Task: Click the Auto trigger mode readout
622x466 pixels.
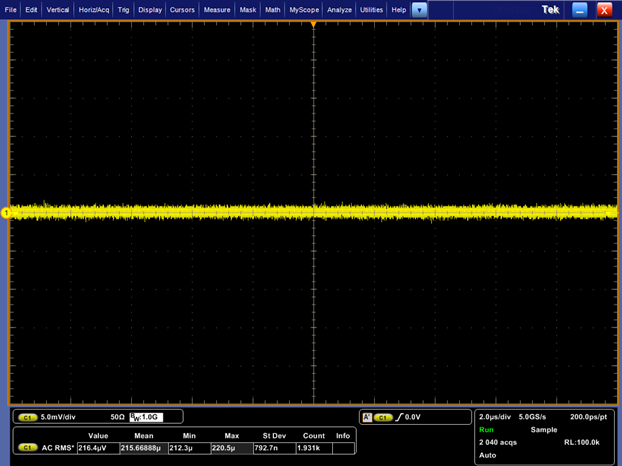Action: tap(488, 455)
